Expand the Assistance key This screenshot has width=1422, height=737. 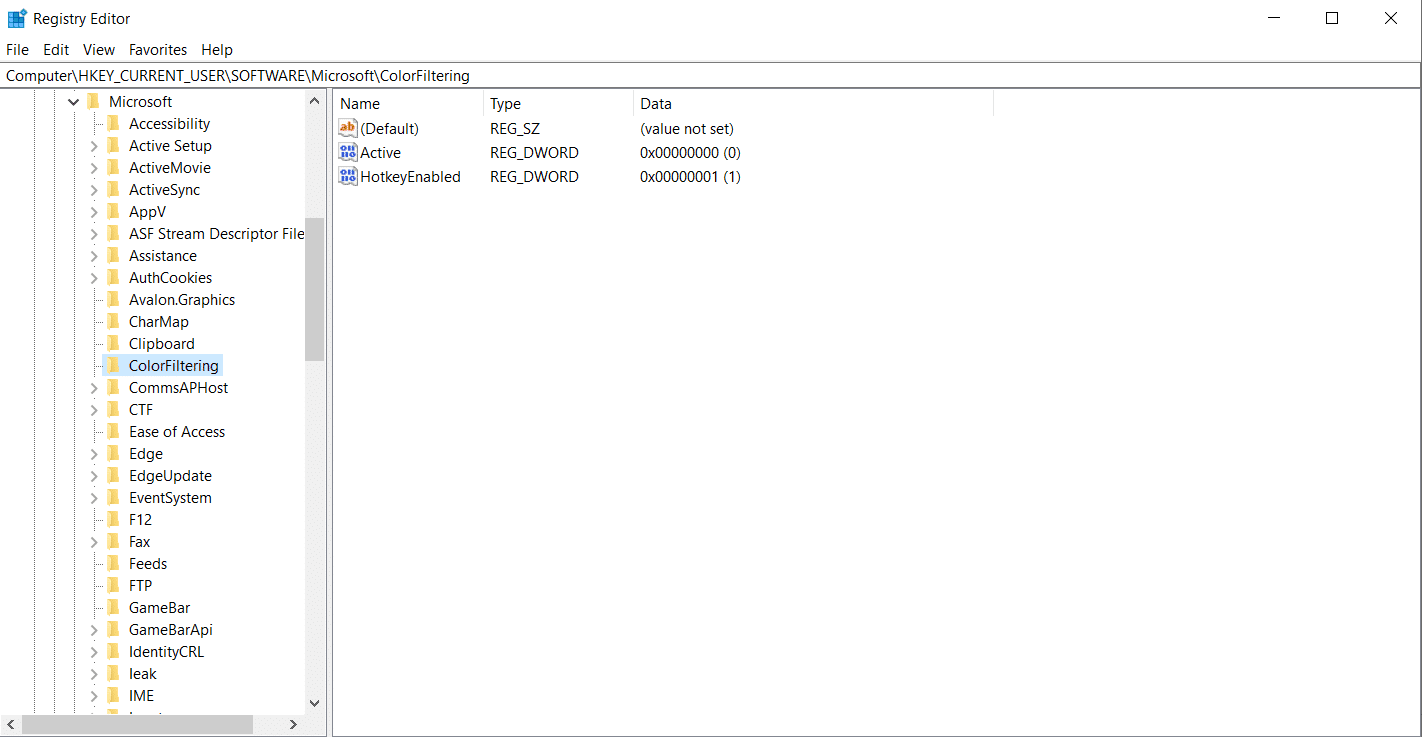coord(94,256)
